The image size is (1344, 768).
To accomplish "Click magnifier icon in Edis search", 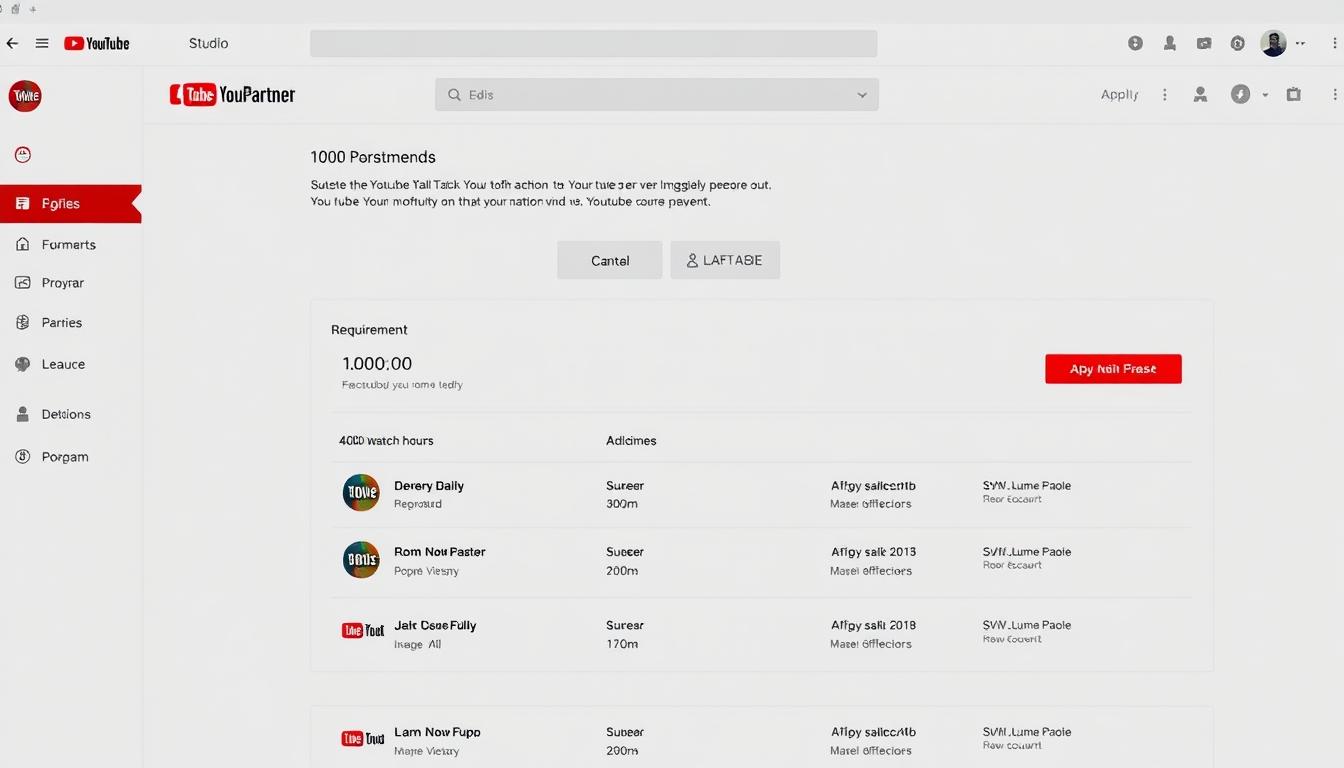I will tap(454, 95).
